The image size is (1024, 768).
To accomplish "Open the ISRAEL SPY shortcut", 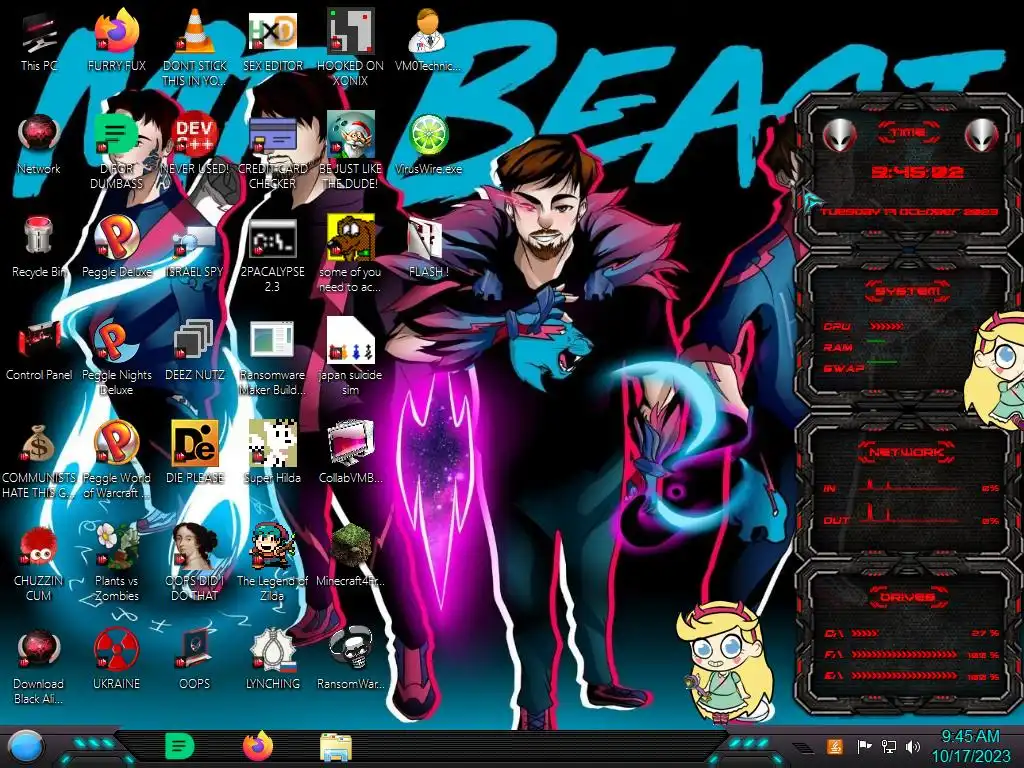I will tap(194, 242).
